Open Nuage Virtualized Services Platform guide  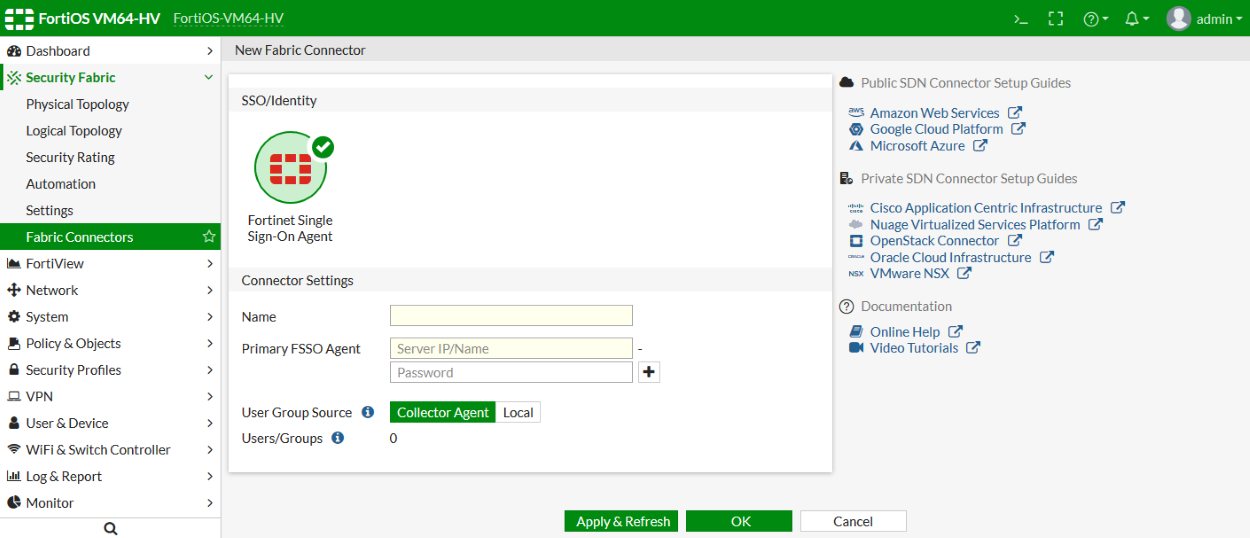point(975,224)
